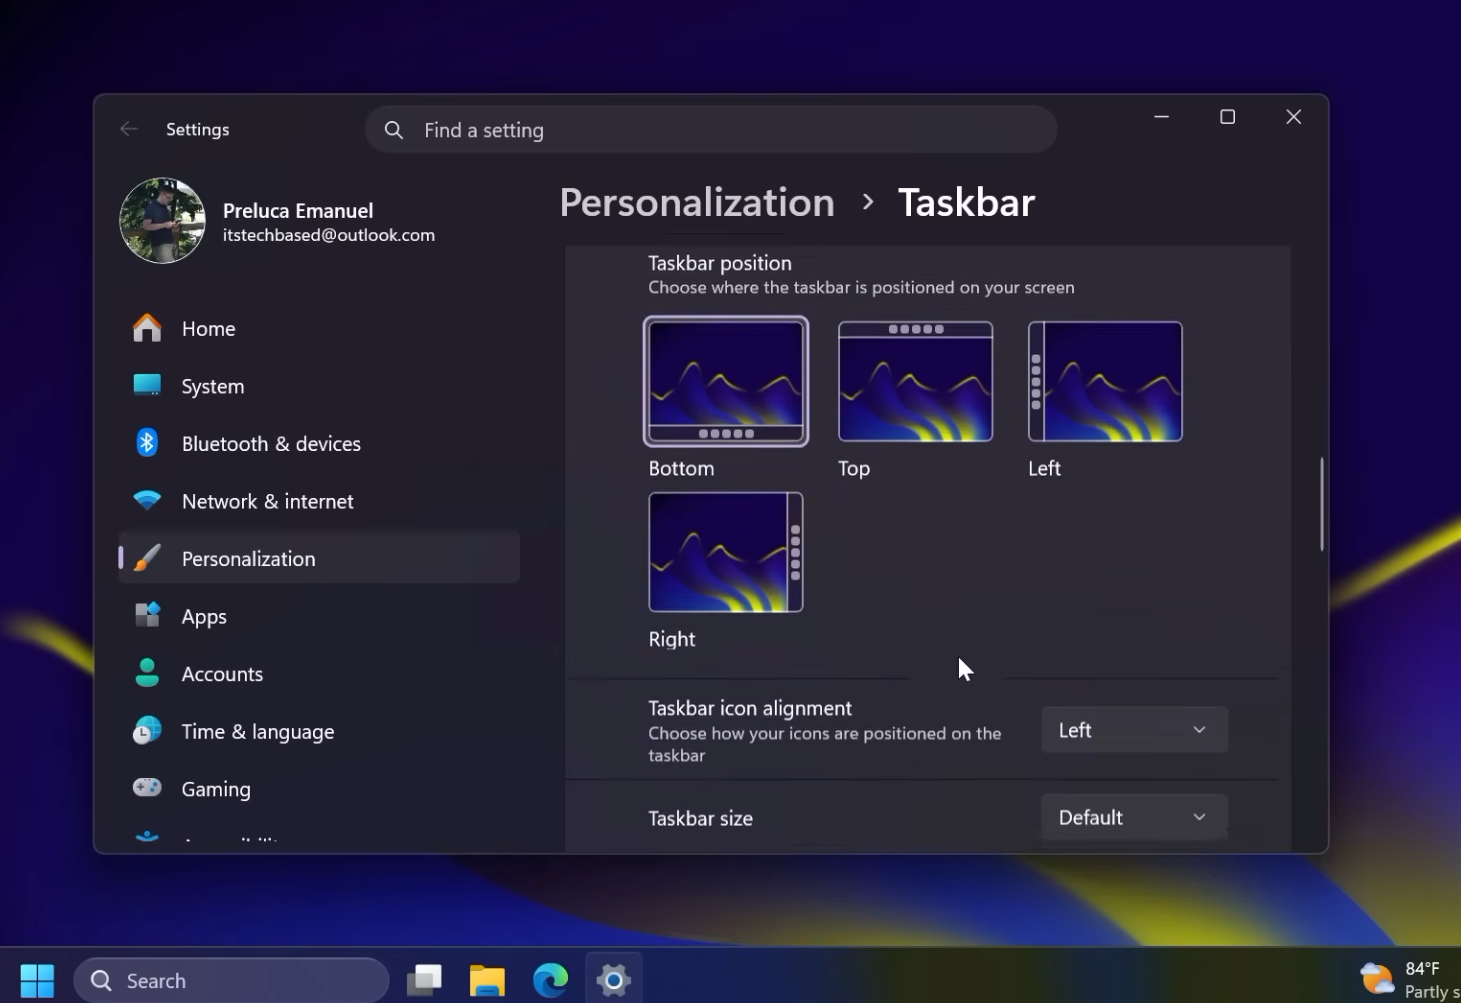Open Task View on the taskbar
This screenshot has width=1461, height=1003.
(x=425, y=980)
